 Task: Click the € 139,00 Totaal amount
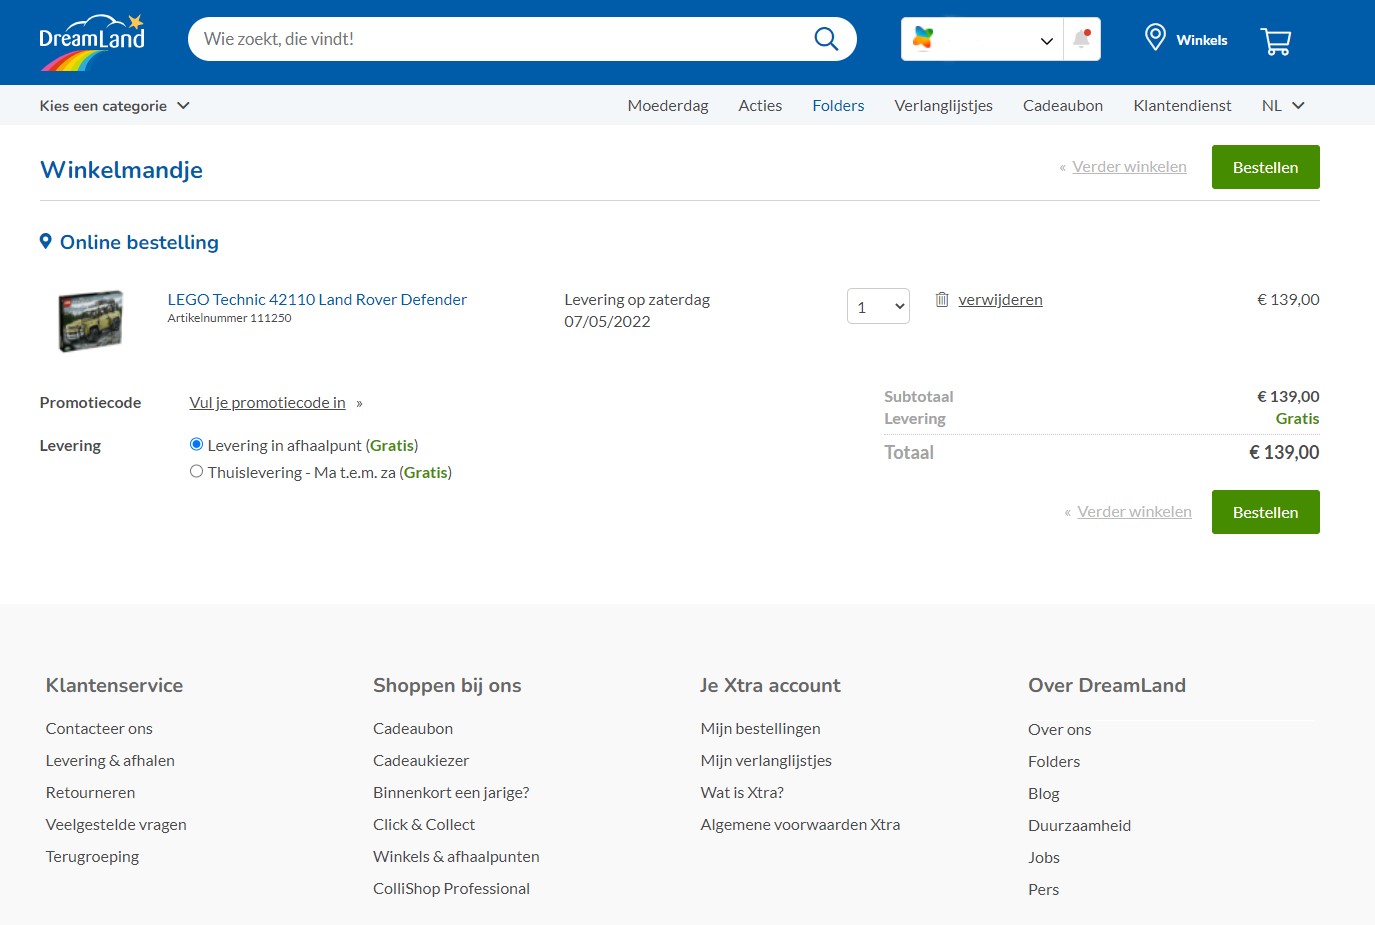pyautogui.click(x=1284, y=453)
